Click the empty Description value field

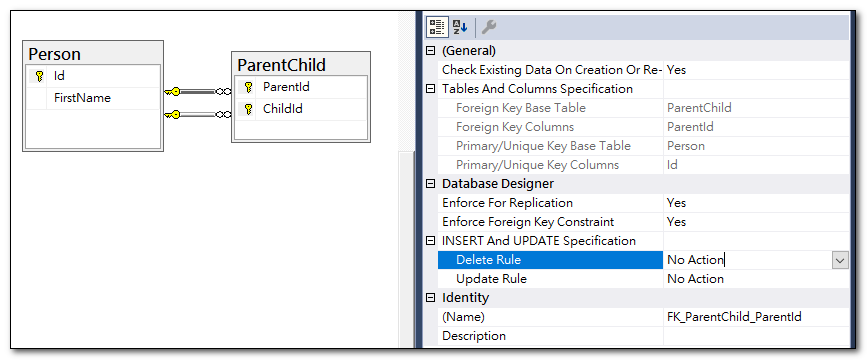coord(756,336)
